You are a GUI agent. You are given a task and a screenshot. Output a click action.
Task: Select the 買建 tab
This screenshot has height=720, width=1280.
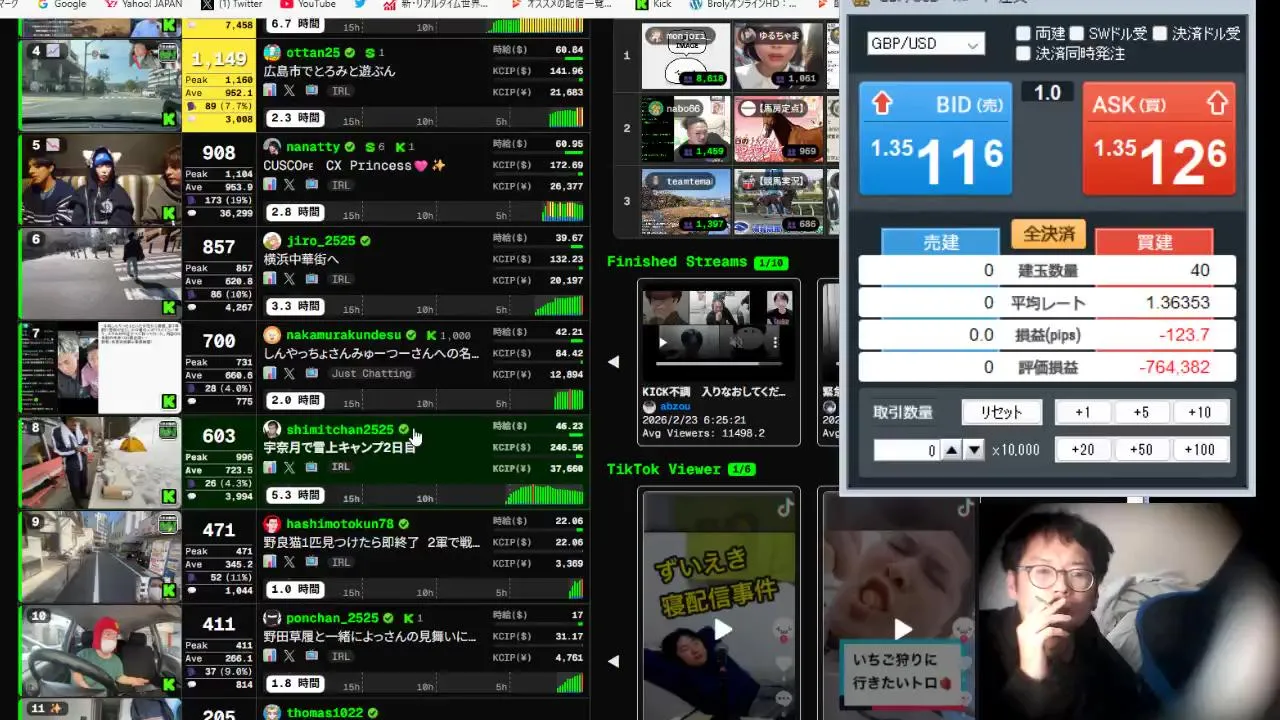tap(1154, 242)
